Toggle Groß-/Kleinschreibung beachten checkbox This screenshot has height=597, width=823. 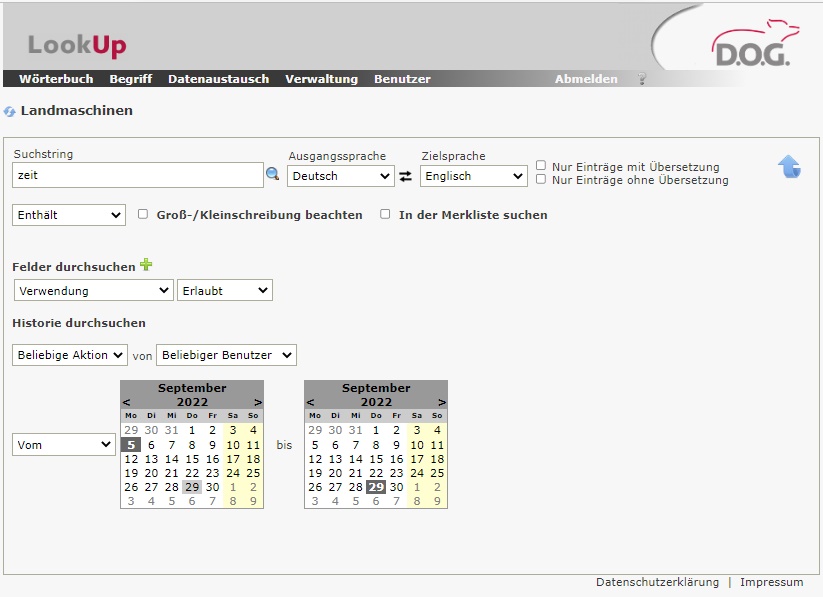(x=143, y=214)
